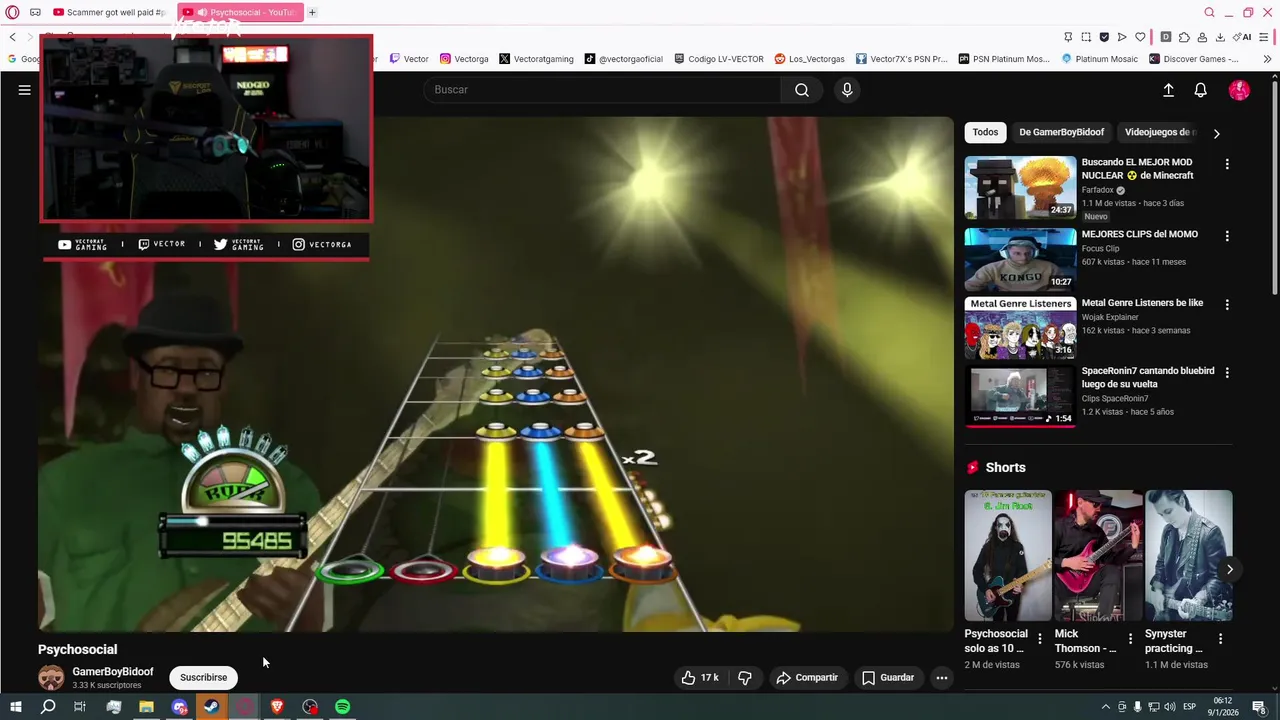Screen dimensions: 1280x720
Task: Open the Opera send/flow arrow icon
Action: [x=1122, y=37]
